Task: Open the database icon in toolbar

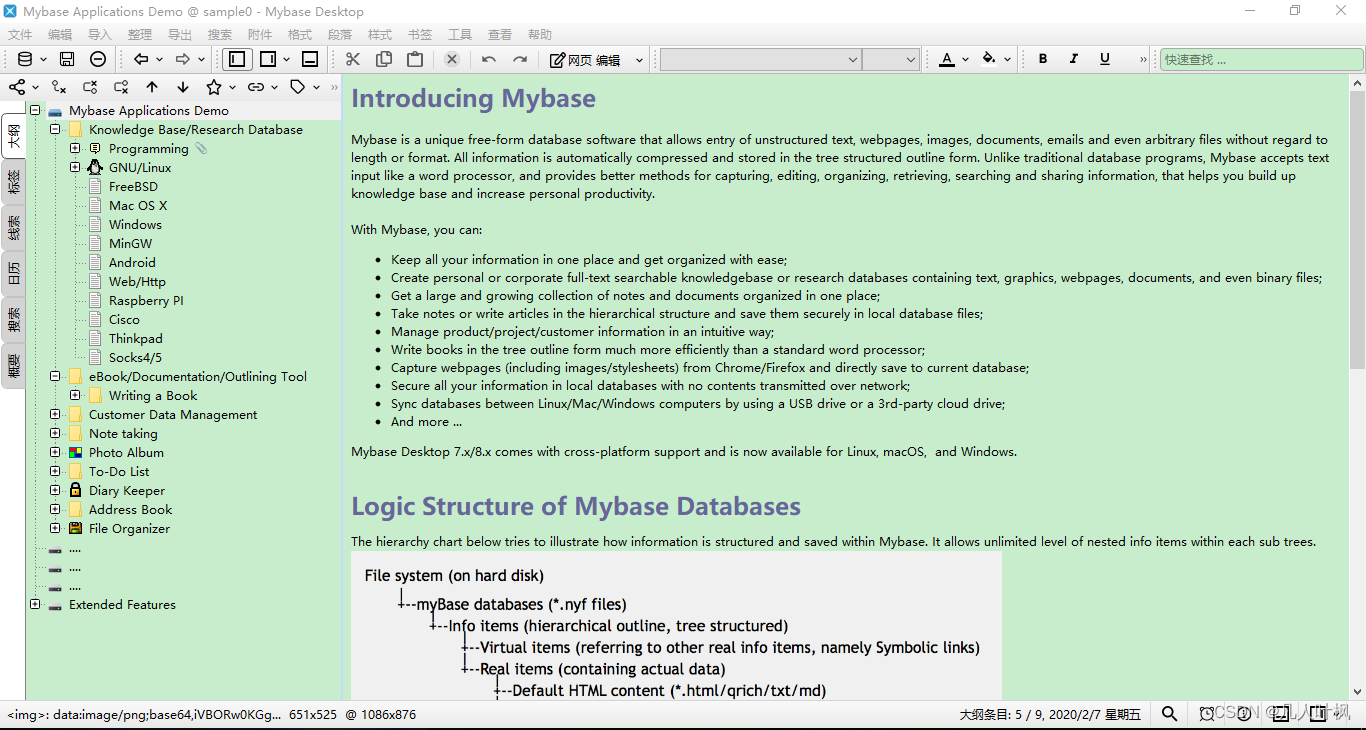Action: coord(25,59)
